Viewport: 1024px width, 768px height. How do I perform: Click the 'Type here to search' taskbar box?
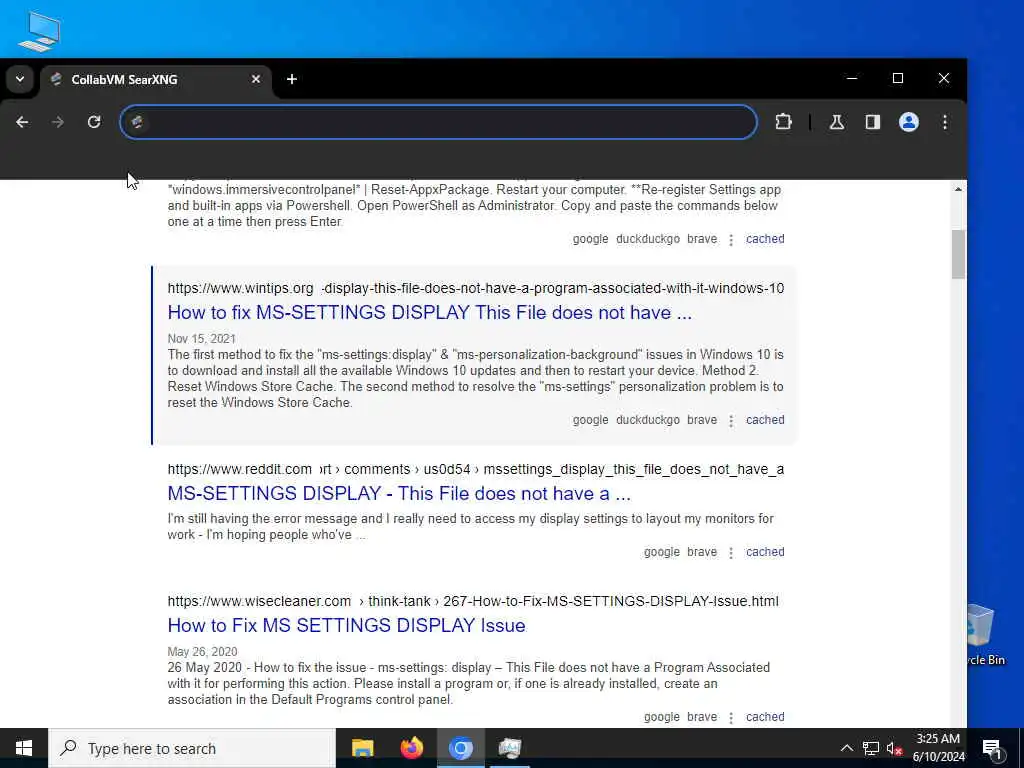pos(192,748)
